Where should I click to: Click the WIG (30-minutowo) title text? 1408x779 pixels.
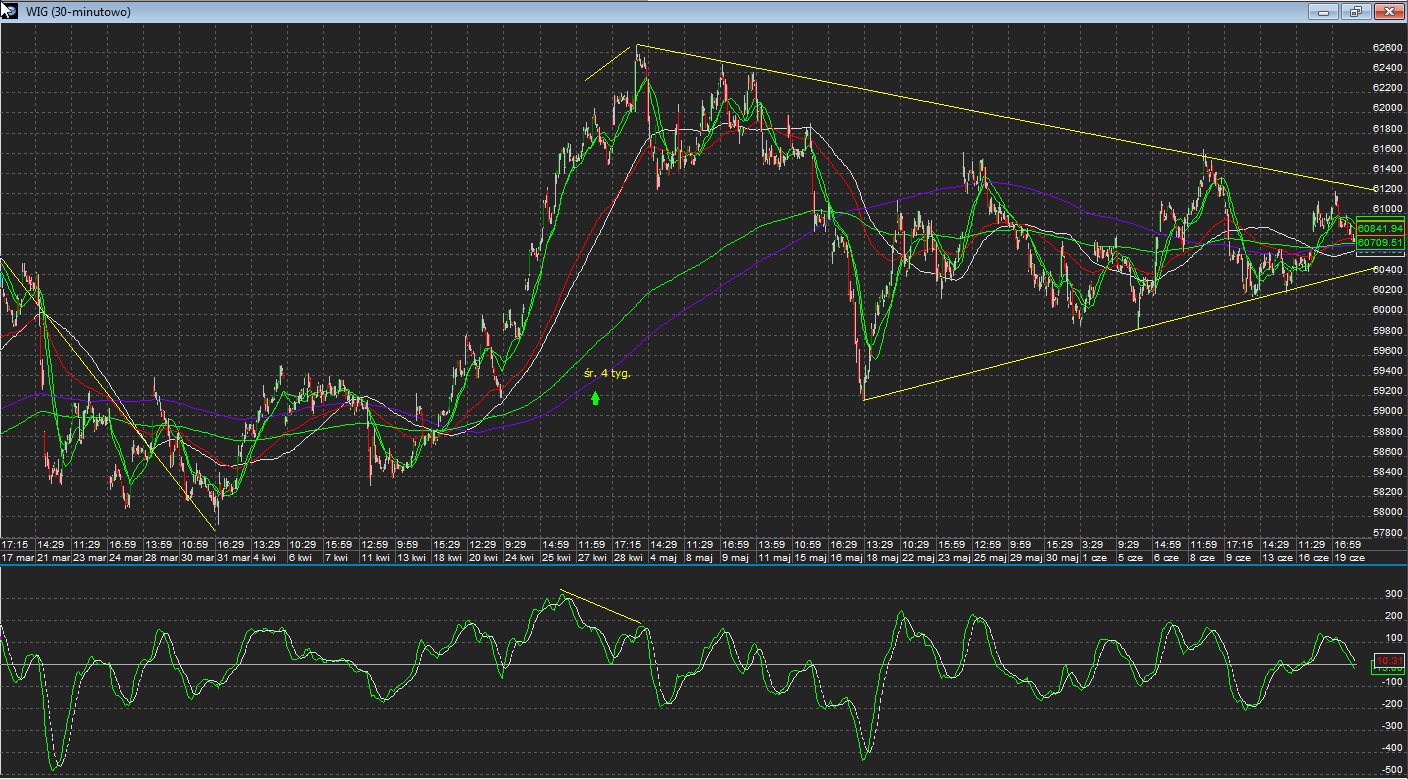[x=77, y=12]
